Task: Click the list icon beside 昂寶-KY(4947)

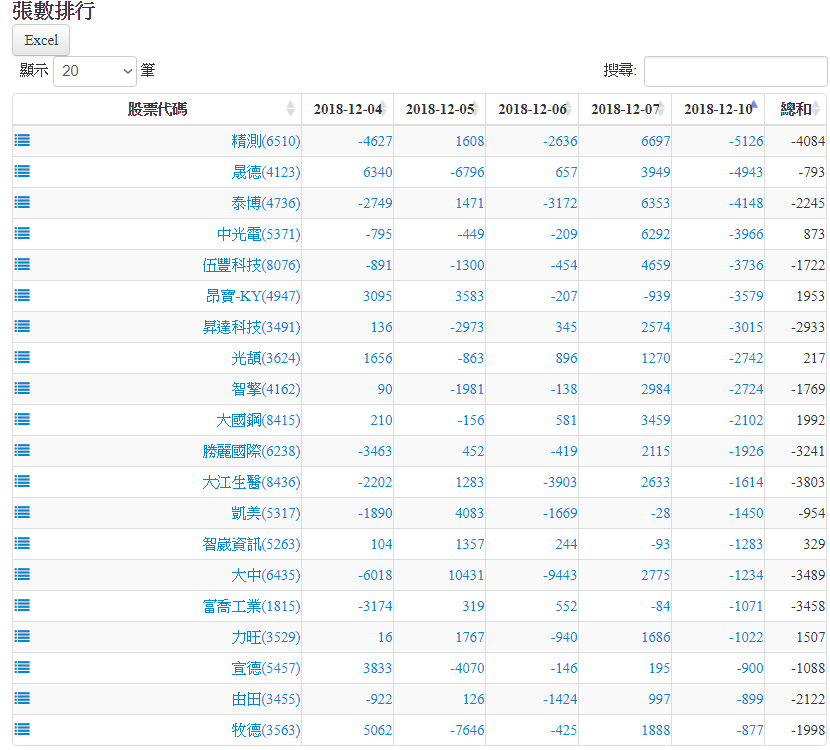Action: tap(22, 296)
